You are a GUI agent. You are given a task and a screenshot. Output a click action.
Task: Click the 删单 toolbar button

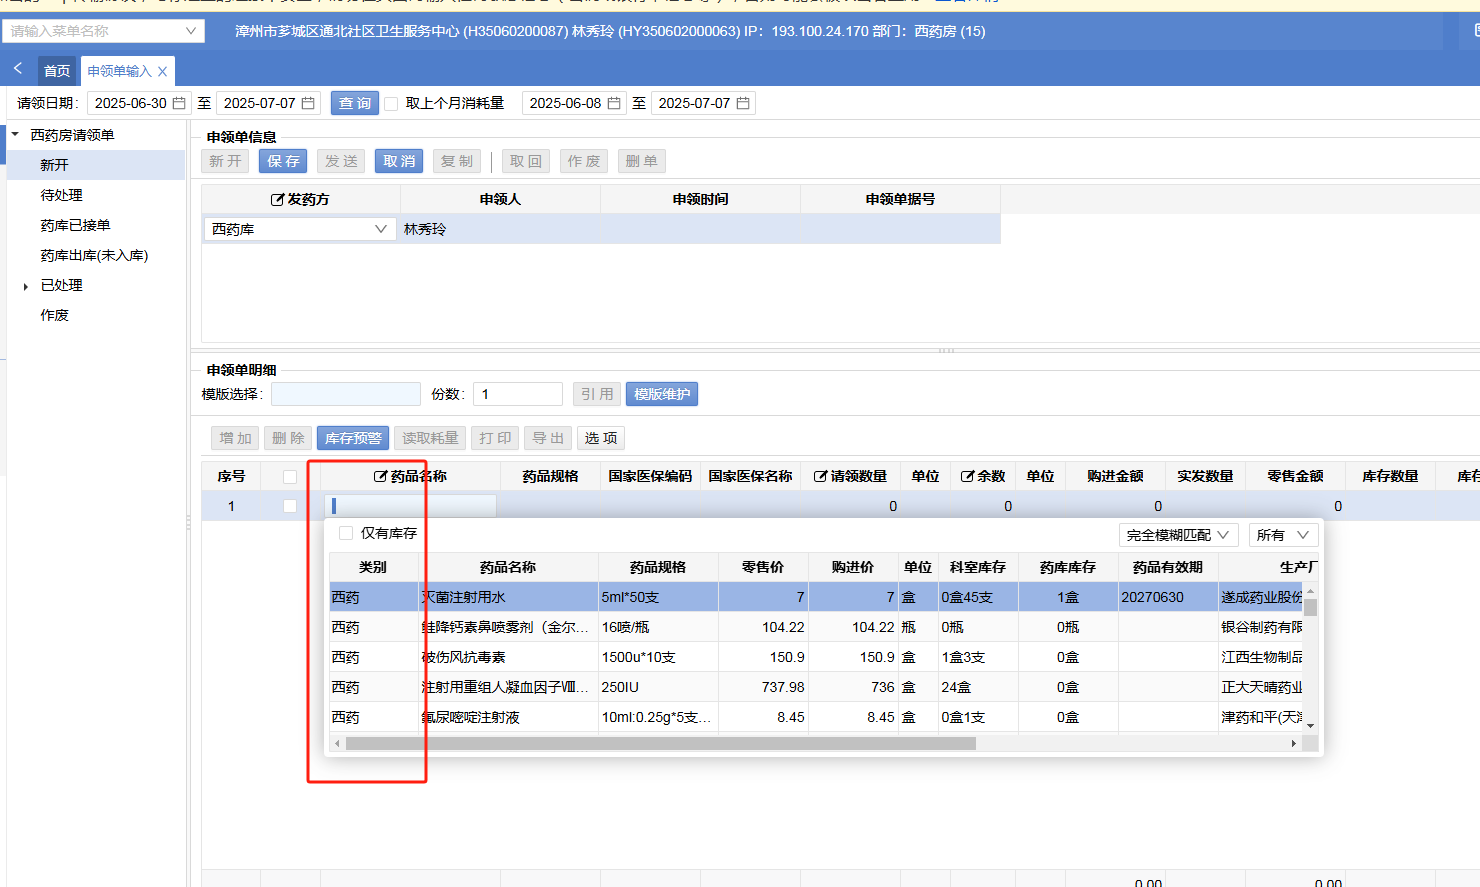[642, 161]
